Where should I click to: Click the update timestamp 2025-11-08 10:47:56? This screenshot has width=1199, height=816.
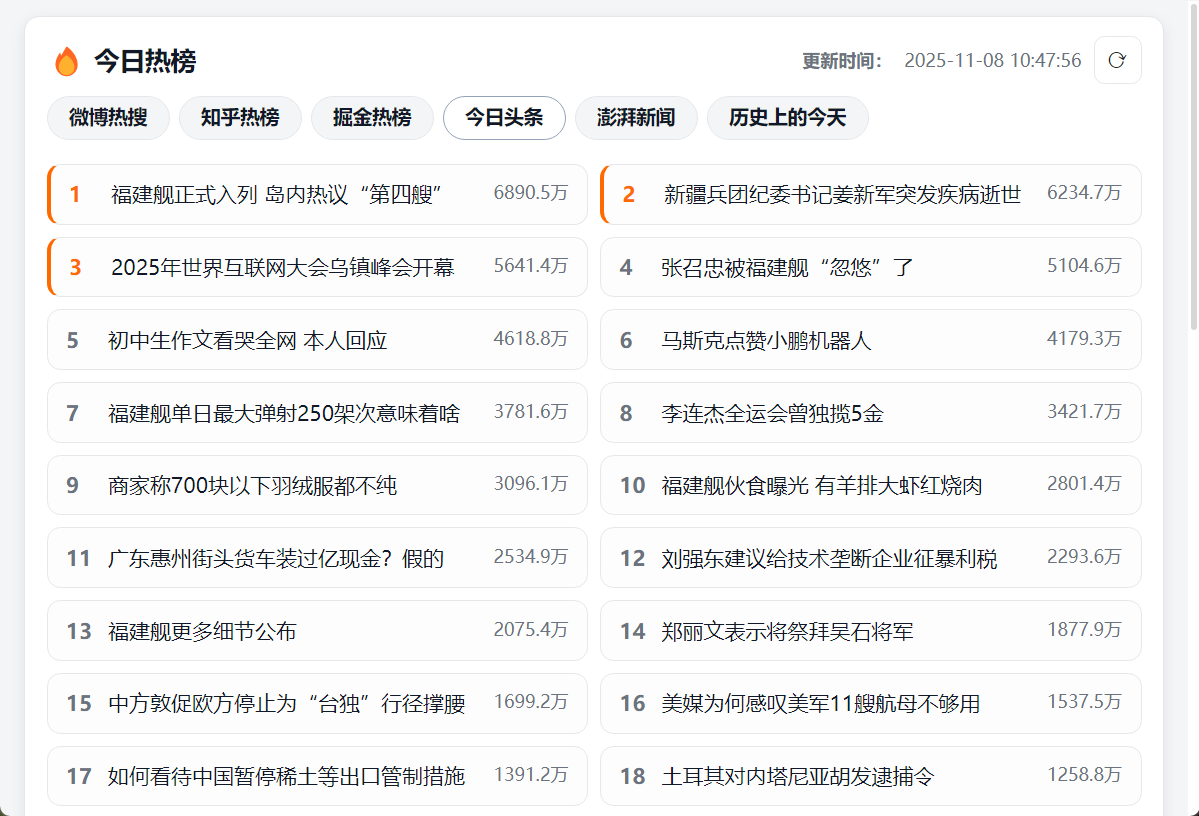coord(992,61)
